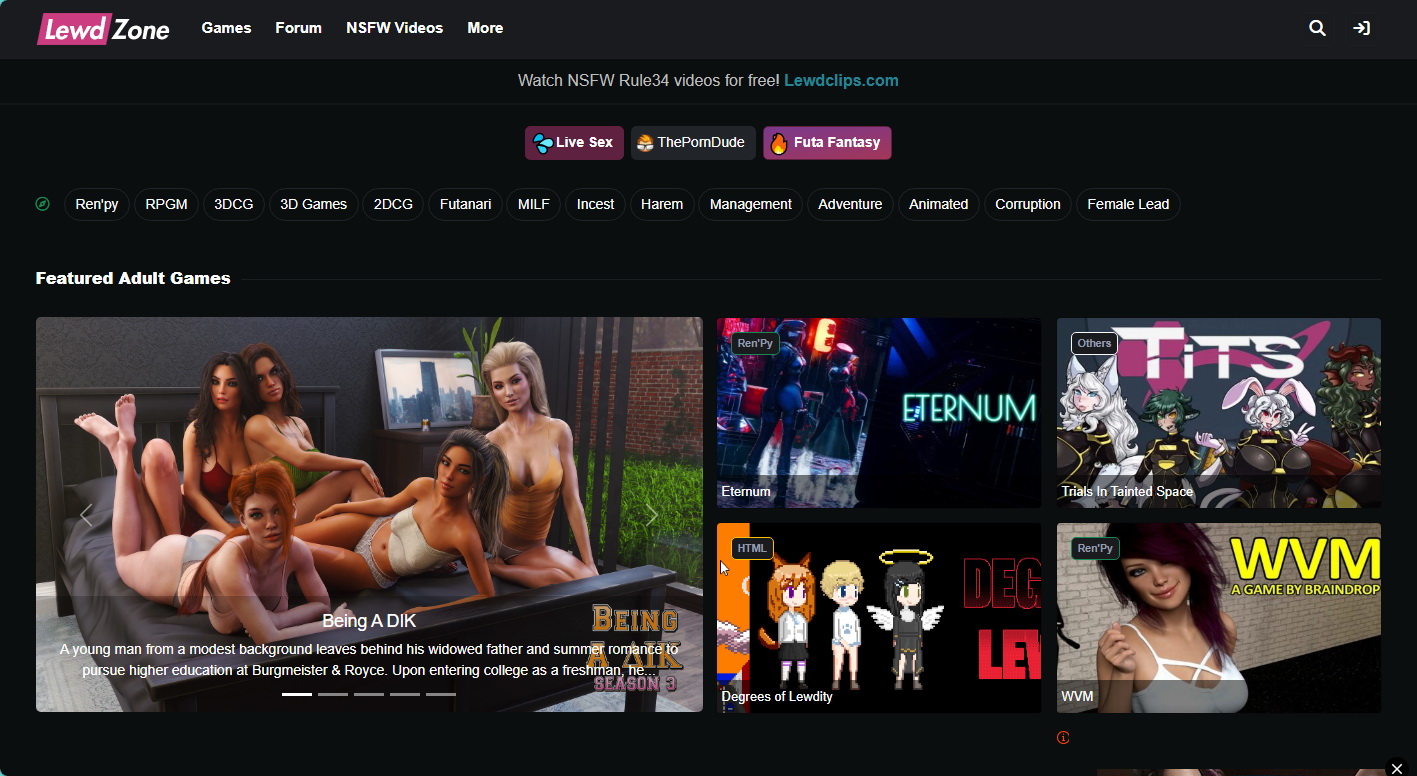
Task: Expand the More menu
Action: (x=485, y=28)
